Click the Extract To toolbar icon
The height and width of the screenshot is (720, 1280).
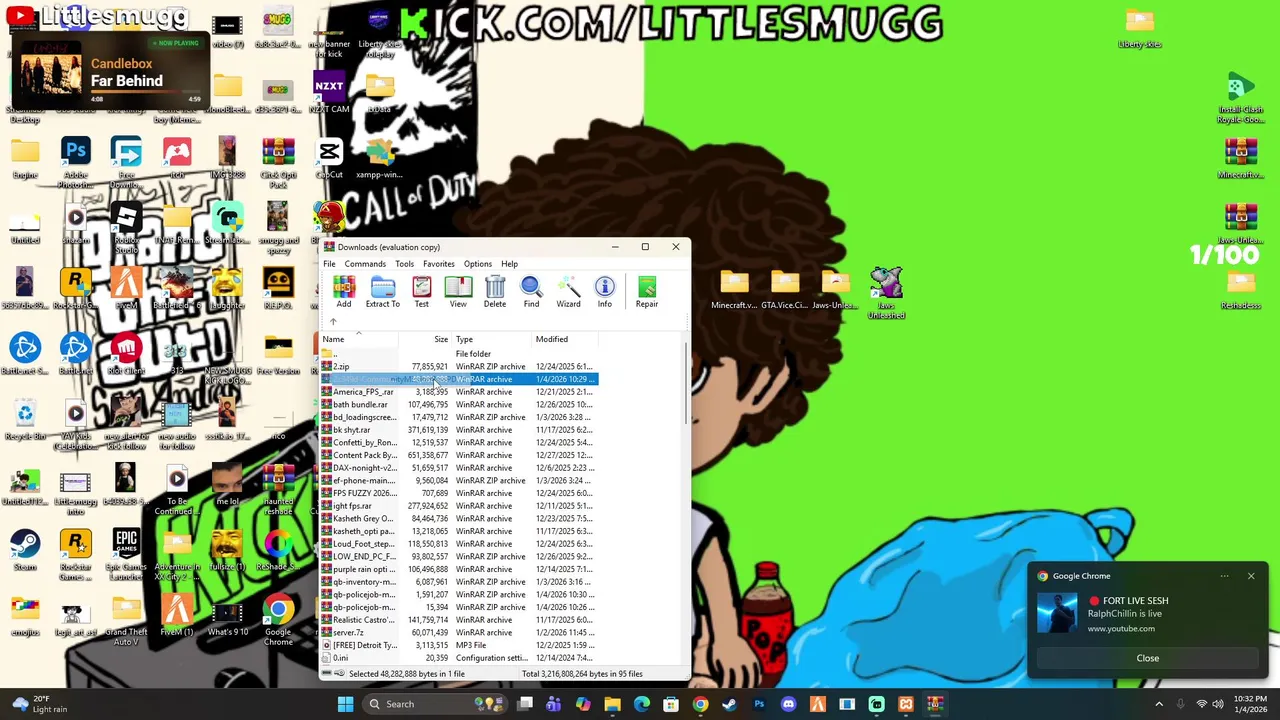coord(382,292)
